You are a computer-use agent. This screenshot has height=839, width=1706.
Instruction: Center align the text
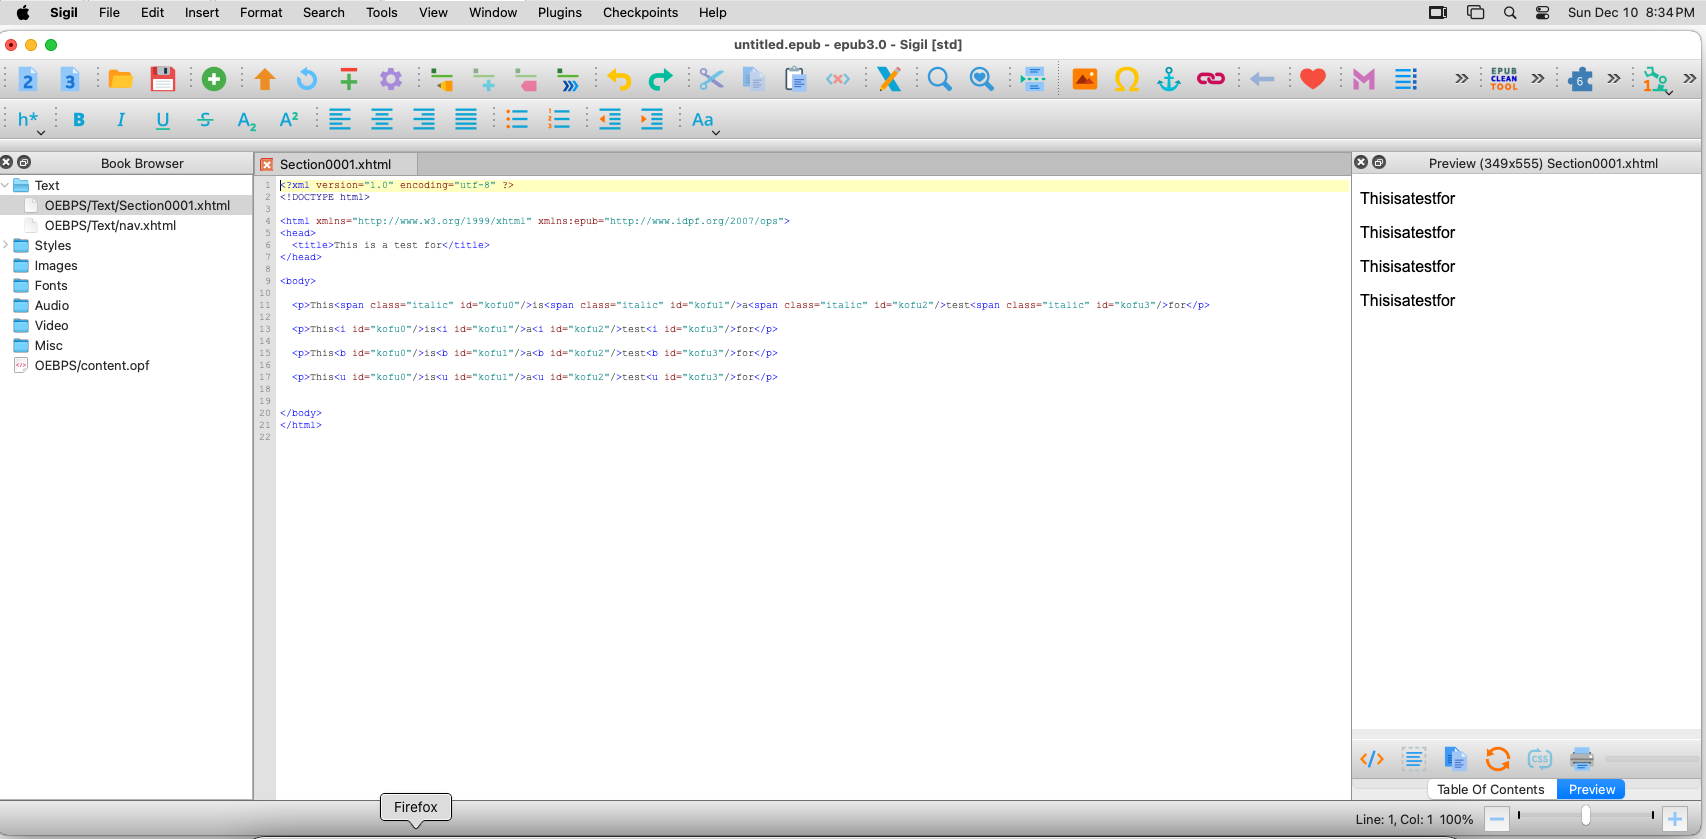[382, 120]
